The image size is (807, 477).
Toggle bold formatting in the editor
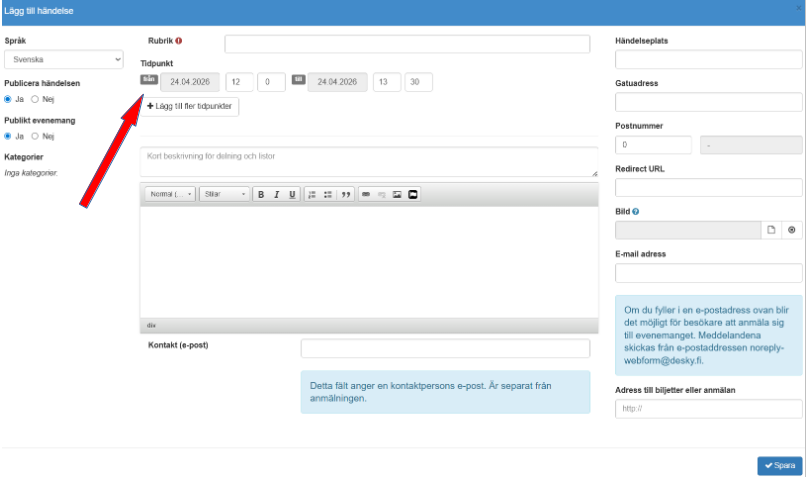click(261, 194)
